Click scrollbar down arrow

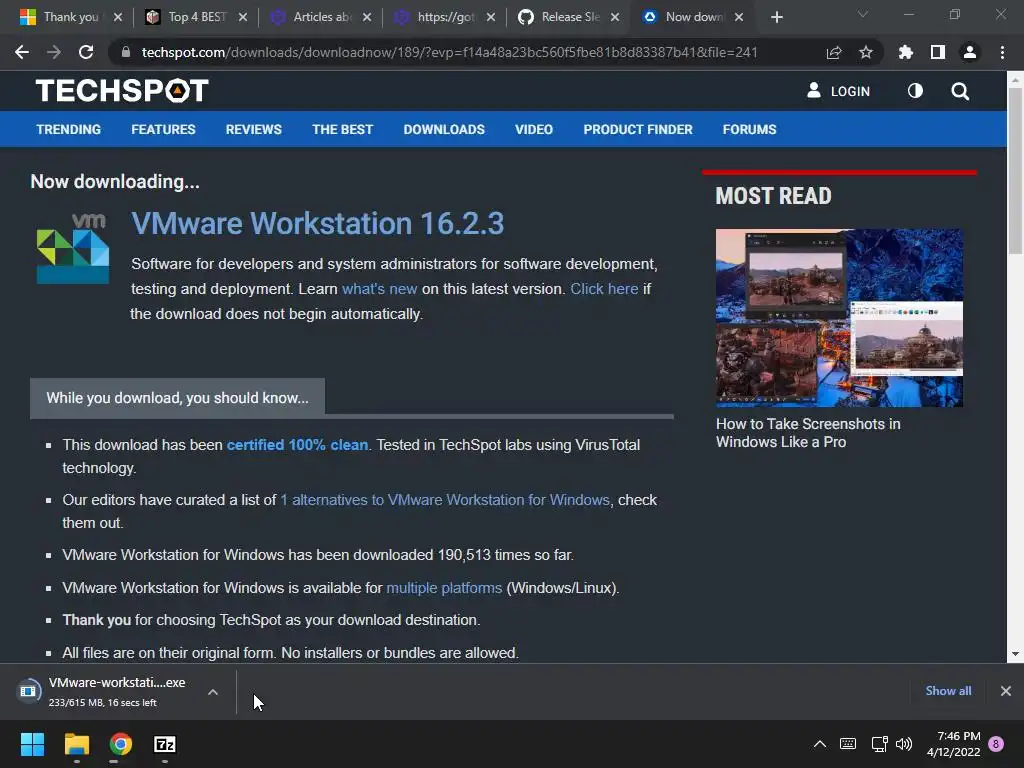(x=1014, y=654)
